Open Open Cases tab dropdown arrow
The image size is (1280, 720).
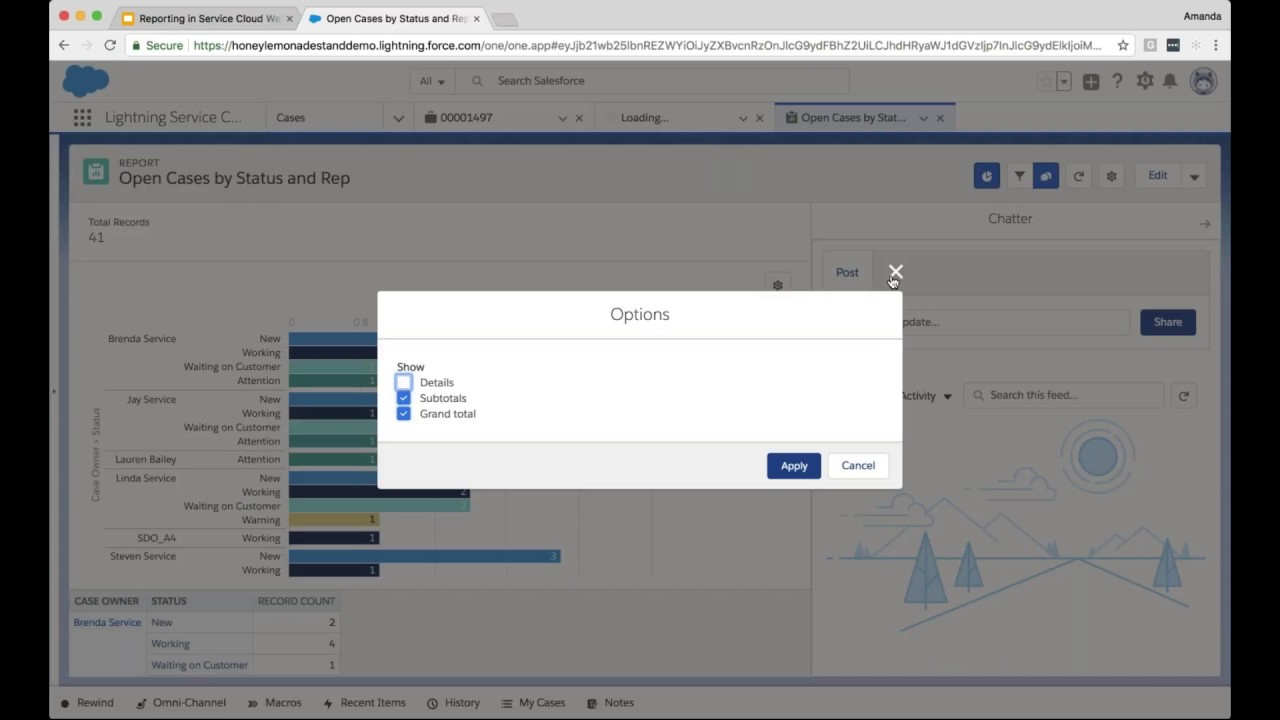pos(923,118)
